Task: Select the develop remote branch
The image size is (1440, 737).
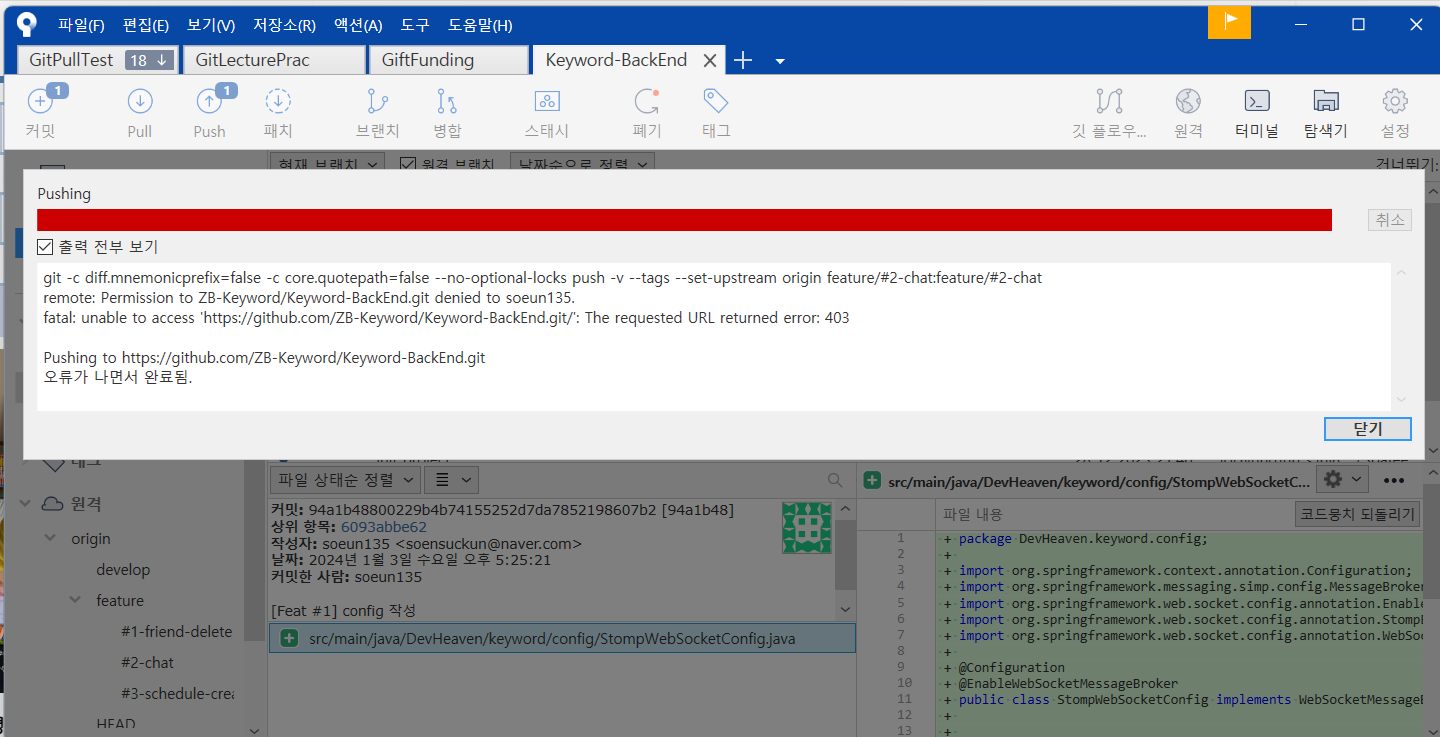Action: pyautogui.click(x=123, y=570)
